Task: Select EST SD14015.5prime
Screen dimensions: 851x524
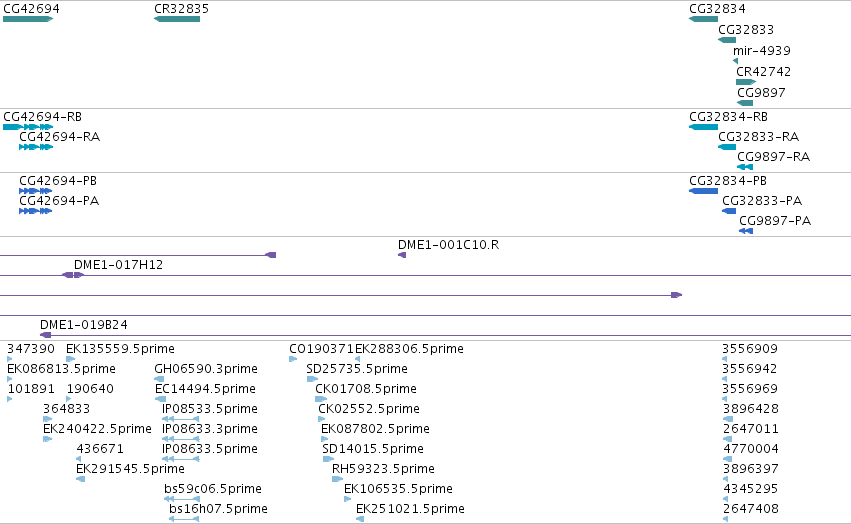Action: point(328,459)
